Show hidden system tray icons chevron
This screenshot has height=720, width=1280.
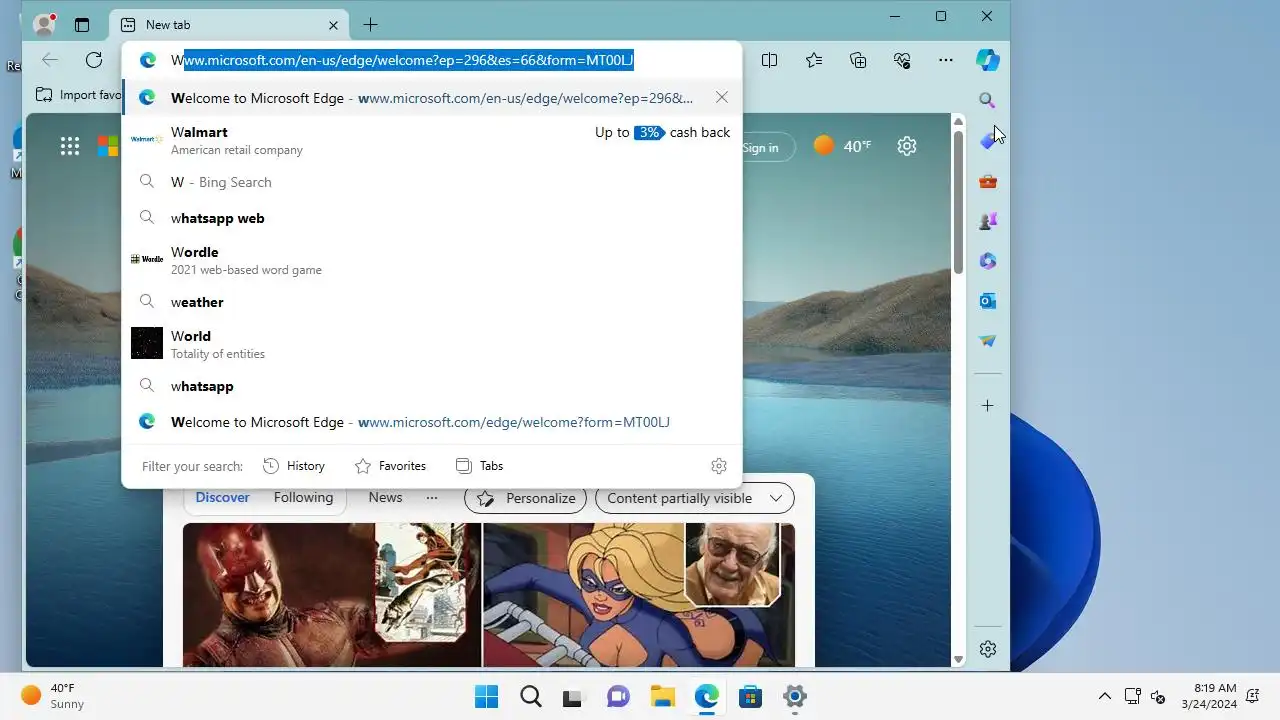[1105, 697]
